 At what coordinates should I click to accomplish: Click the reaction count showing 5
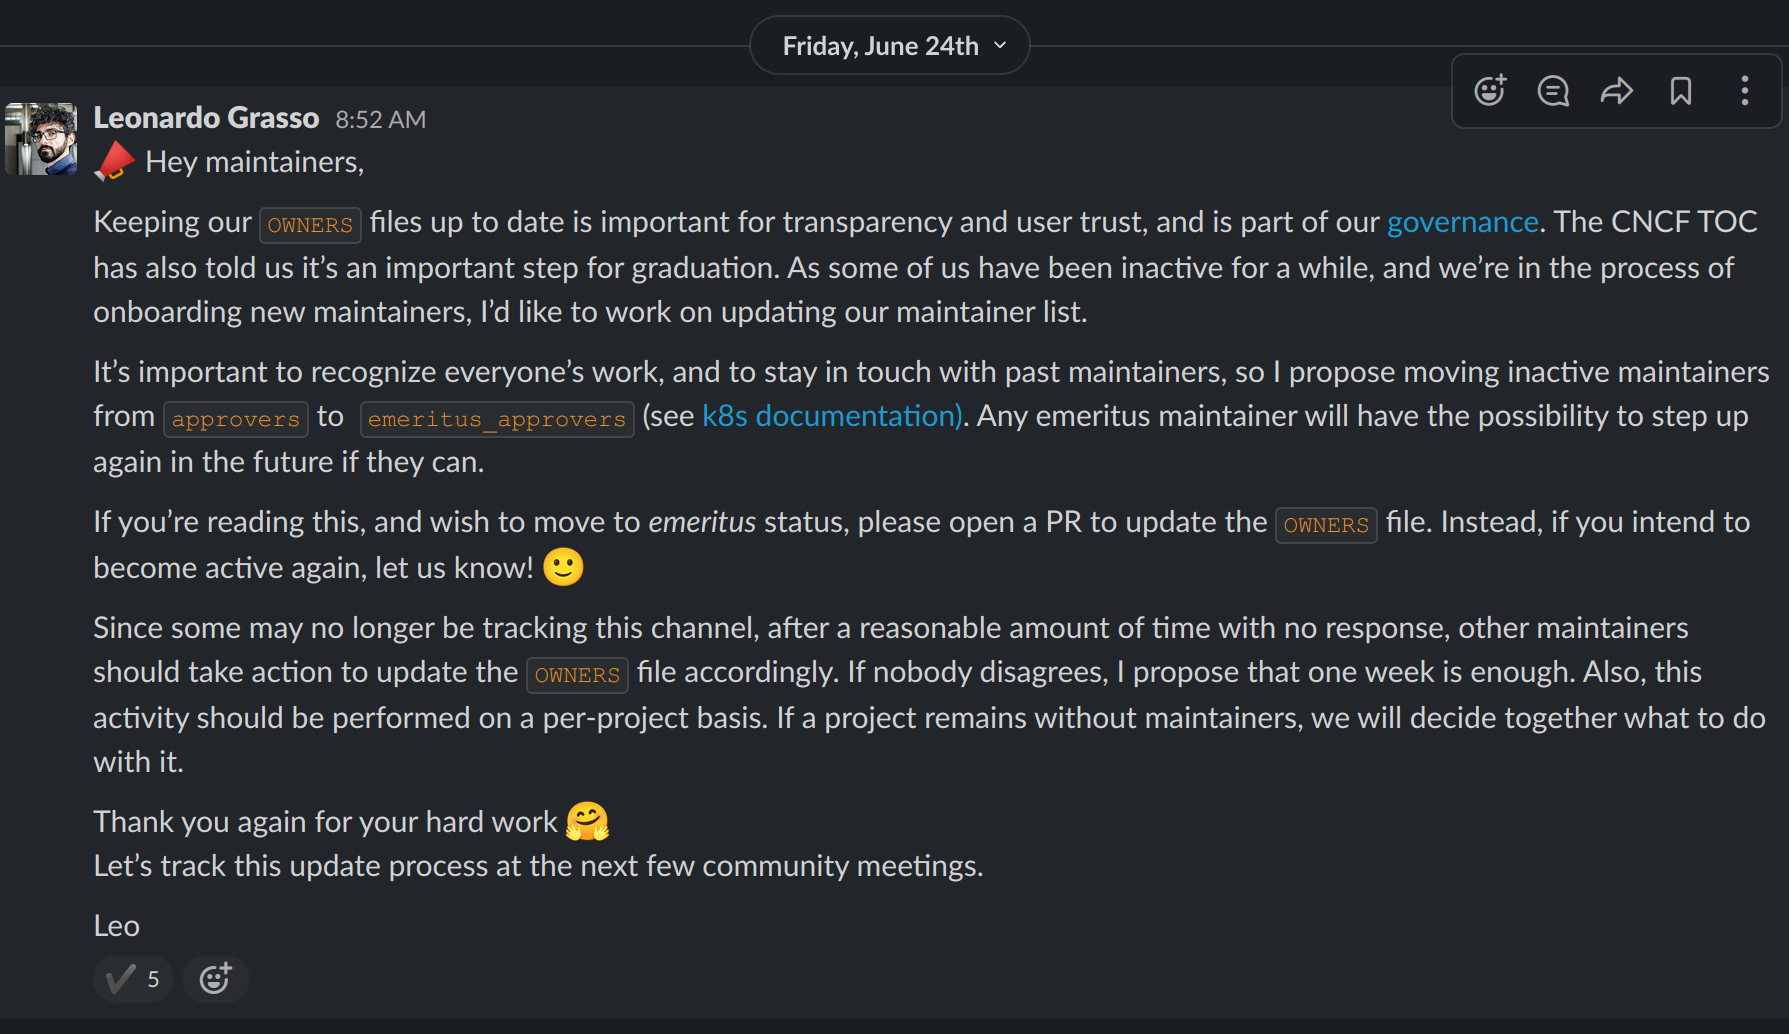[152, 978]
